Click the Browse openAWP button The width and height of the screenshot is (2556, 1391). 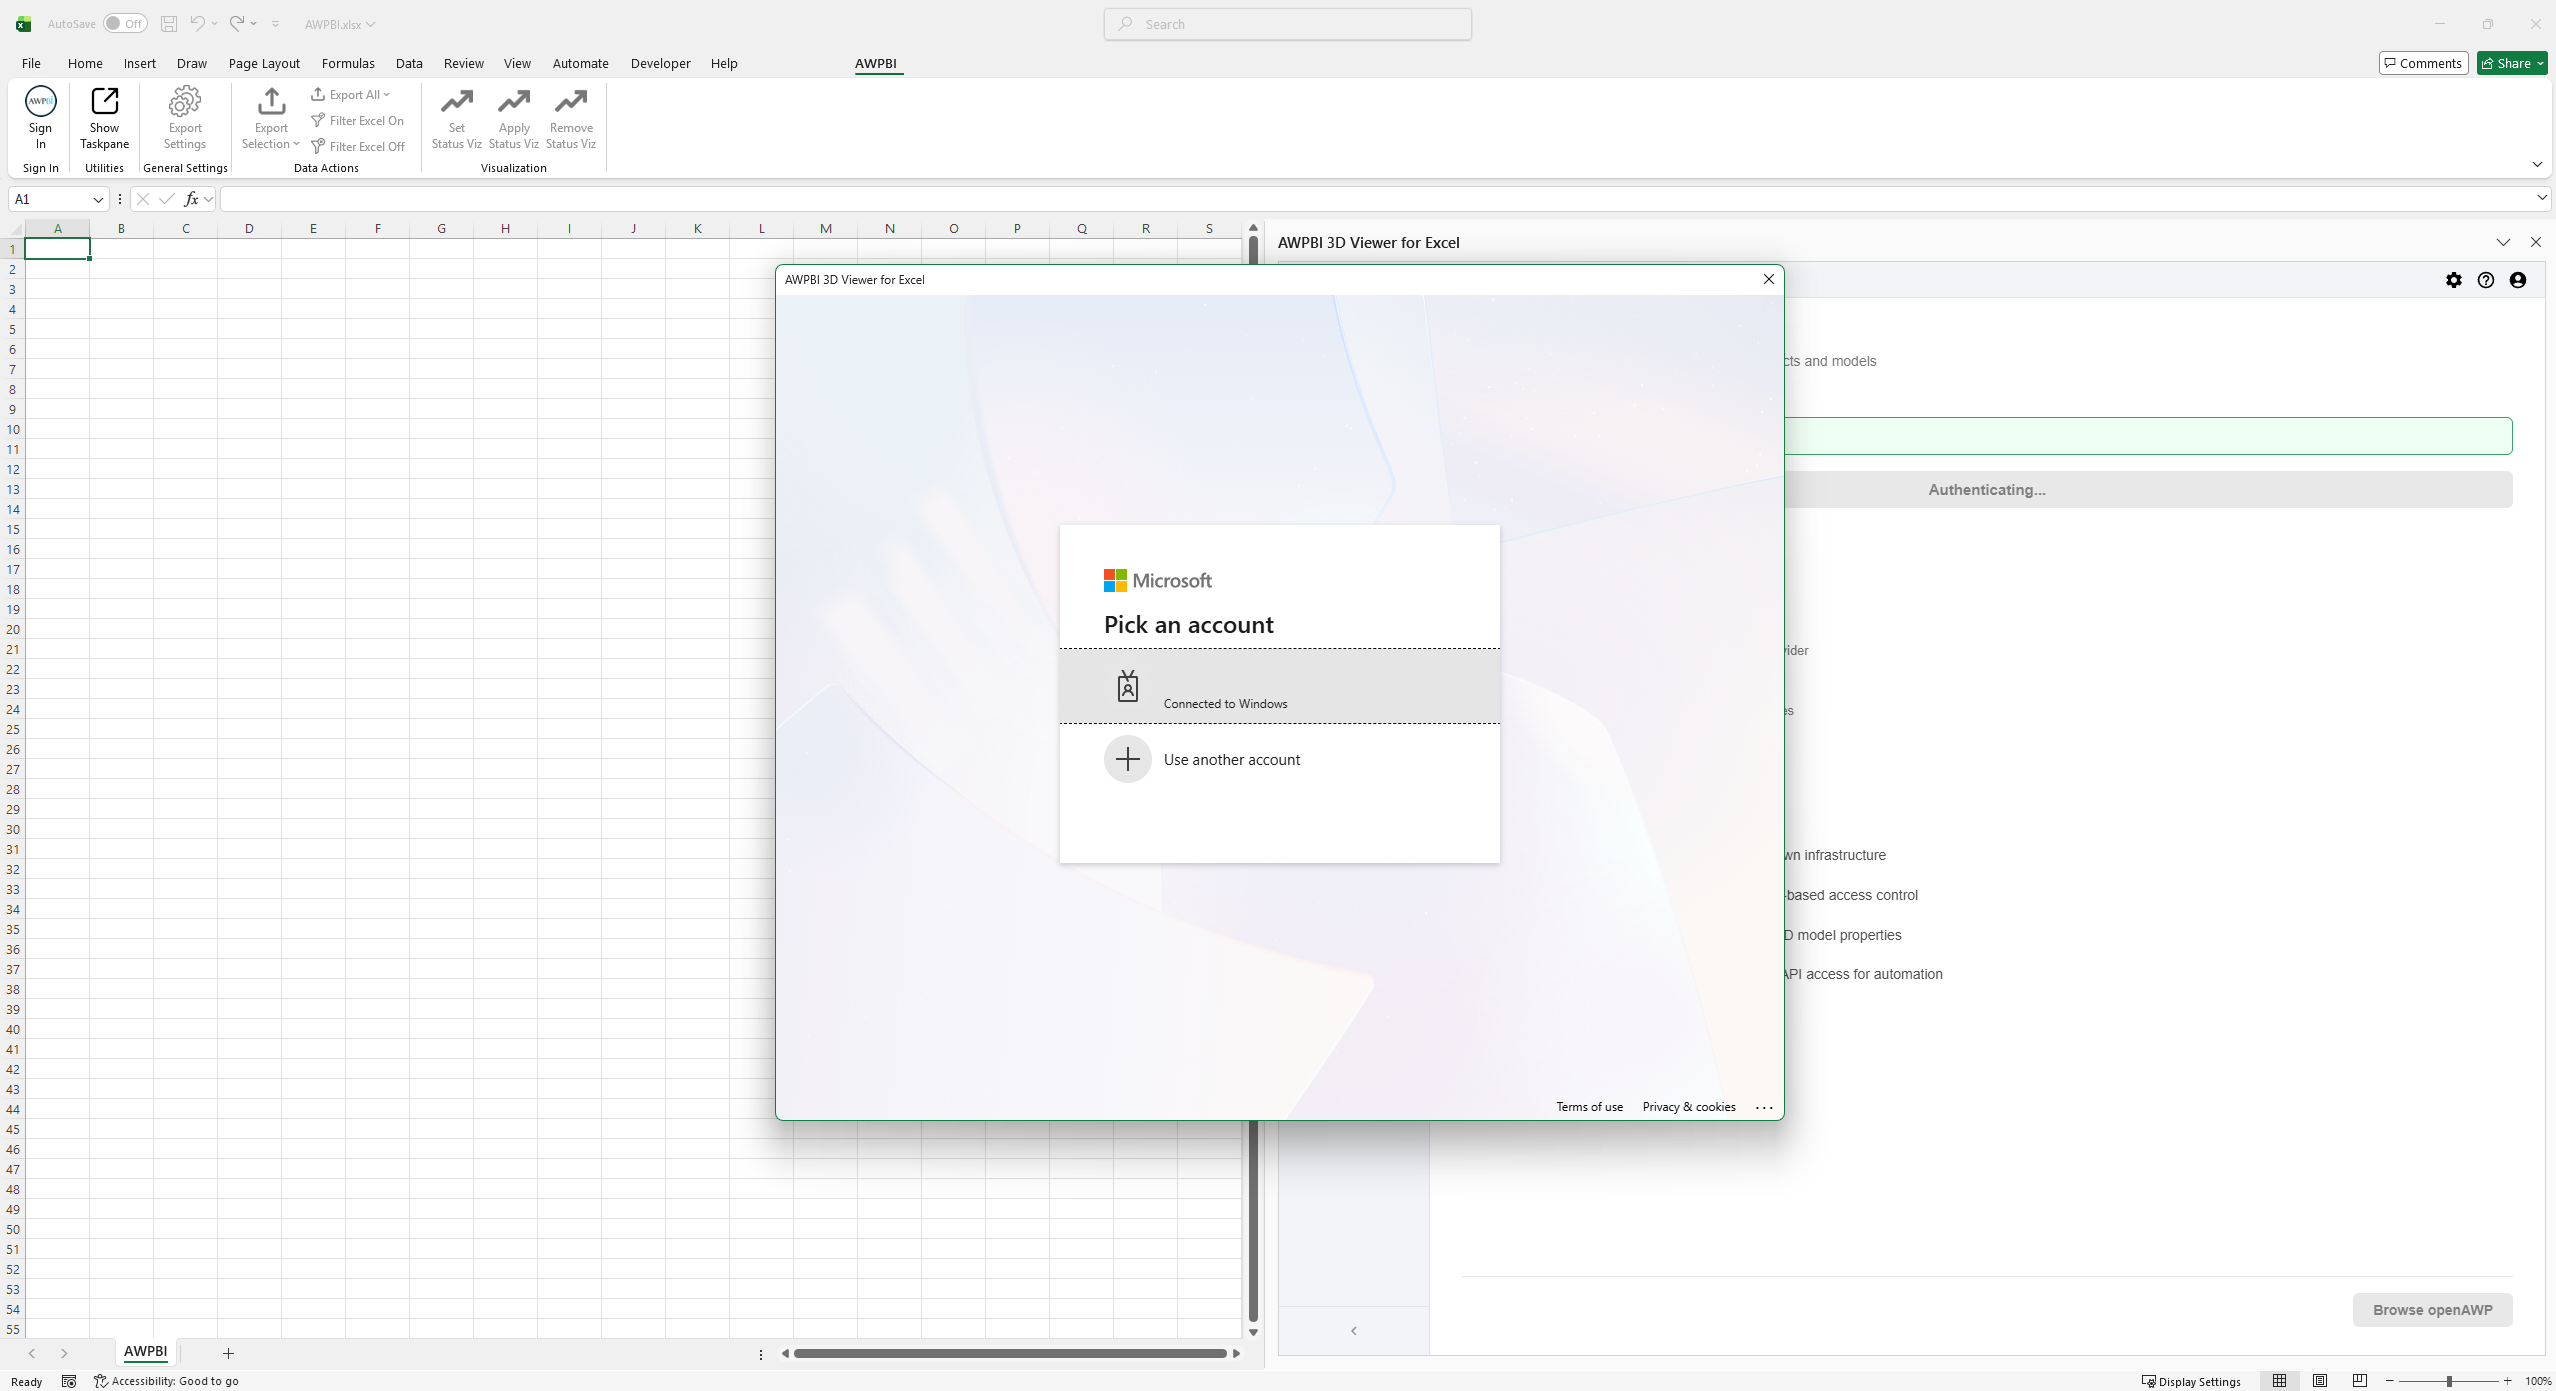2432,1310
